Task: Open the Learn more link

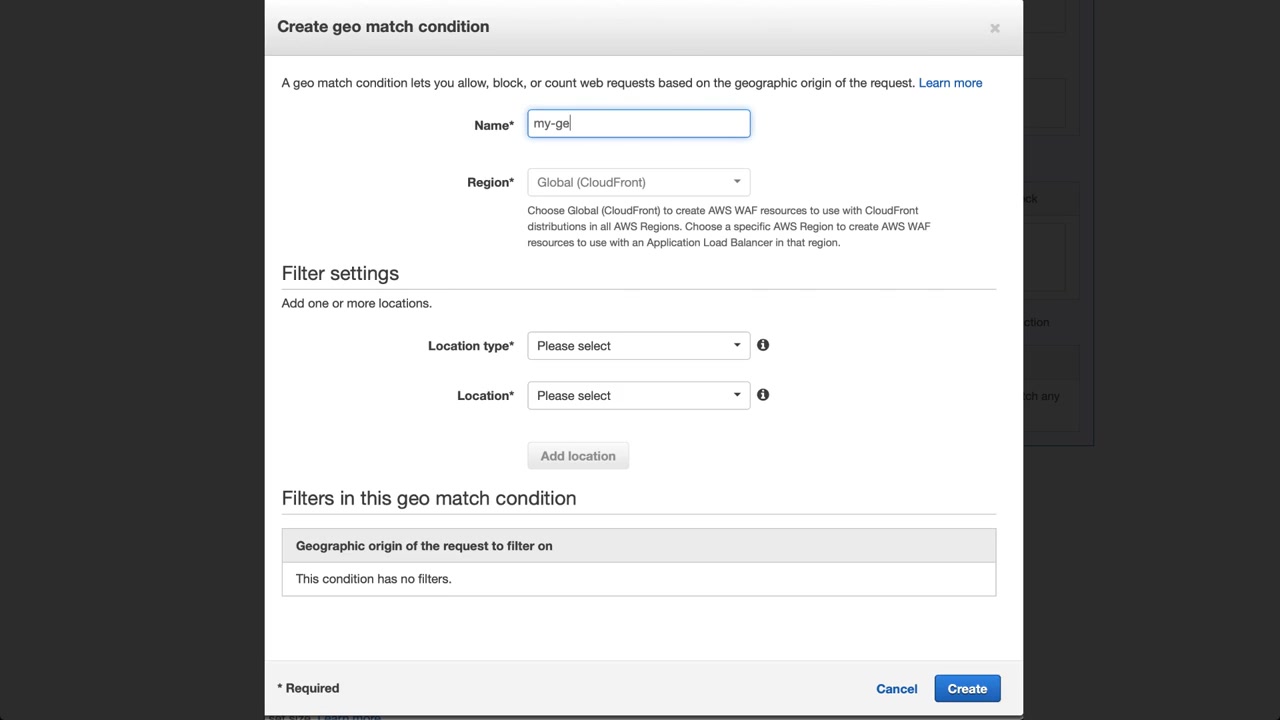Action: pos(950,83)
